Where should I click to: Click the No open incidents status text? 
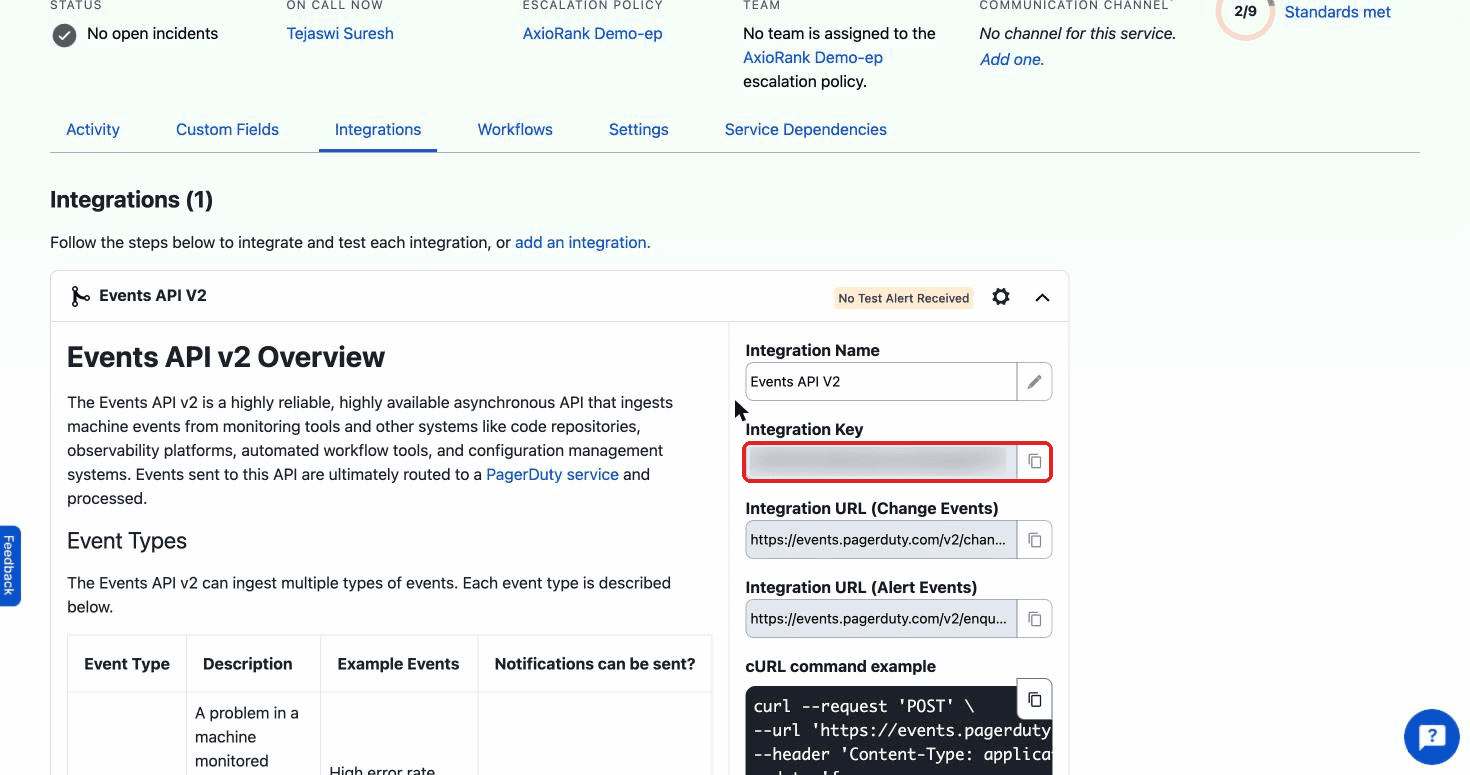(152, 34)
